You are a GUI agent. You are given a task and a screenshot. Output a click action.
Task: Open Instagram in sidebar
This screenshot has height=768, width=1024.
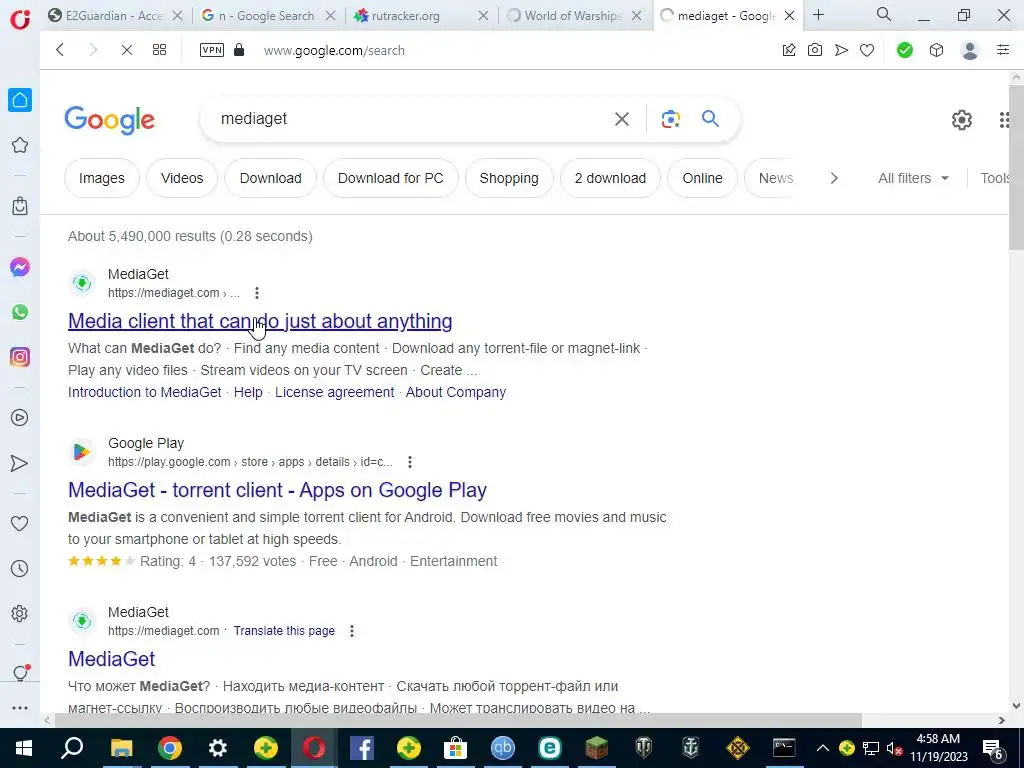[20, 357]
